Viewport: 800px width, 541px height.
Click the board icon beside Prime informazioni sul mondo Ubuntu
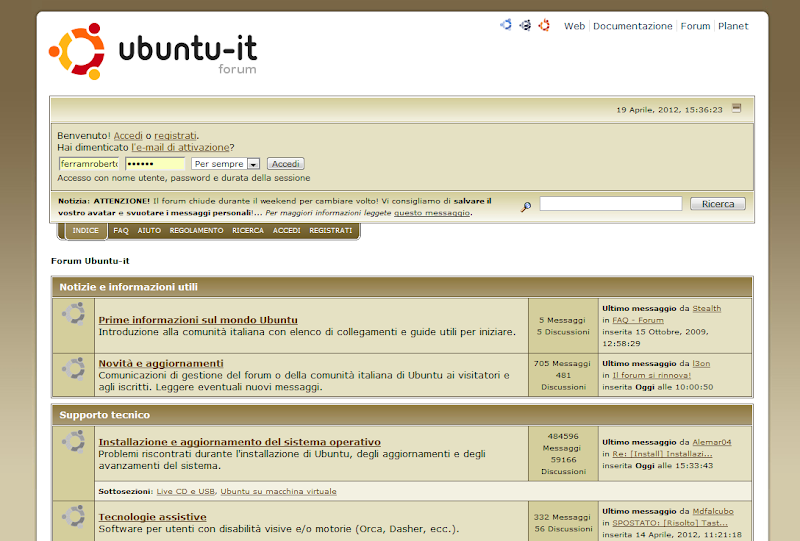point(73,315)
